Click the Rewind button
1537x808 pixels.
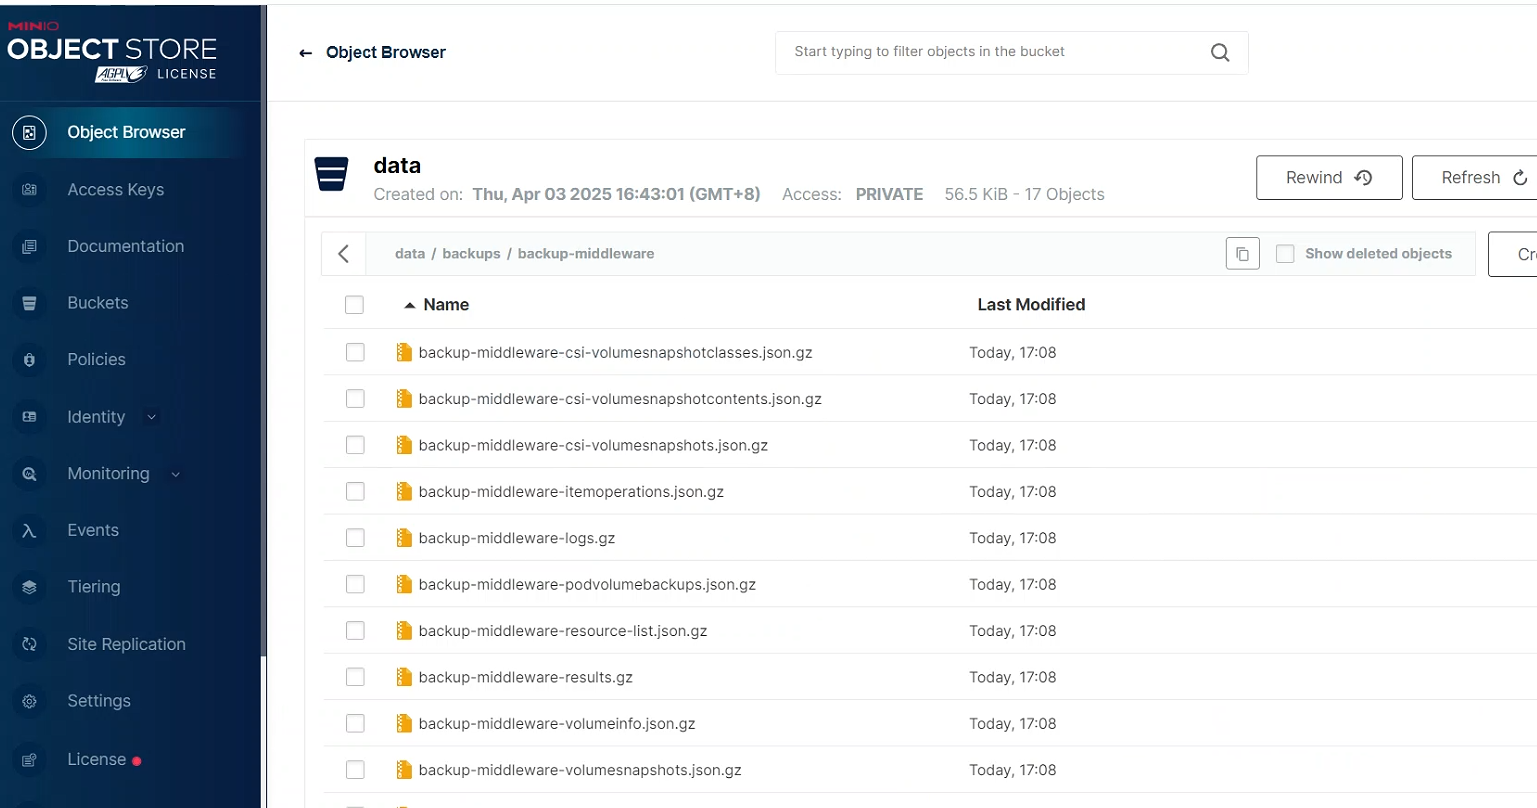(x=1329, y=178)
